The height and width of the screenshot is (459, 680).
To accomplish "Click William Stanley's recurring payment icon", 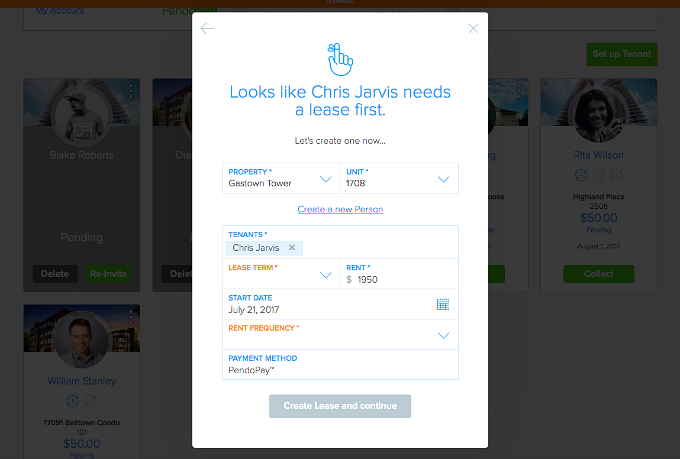I will pos(73,401).
